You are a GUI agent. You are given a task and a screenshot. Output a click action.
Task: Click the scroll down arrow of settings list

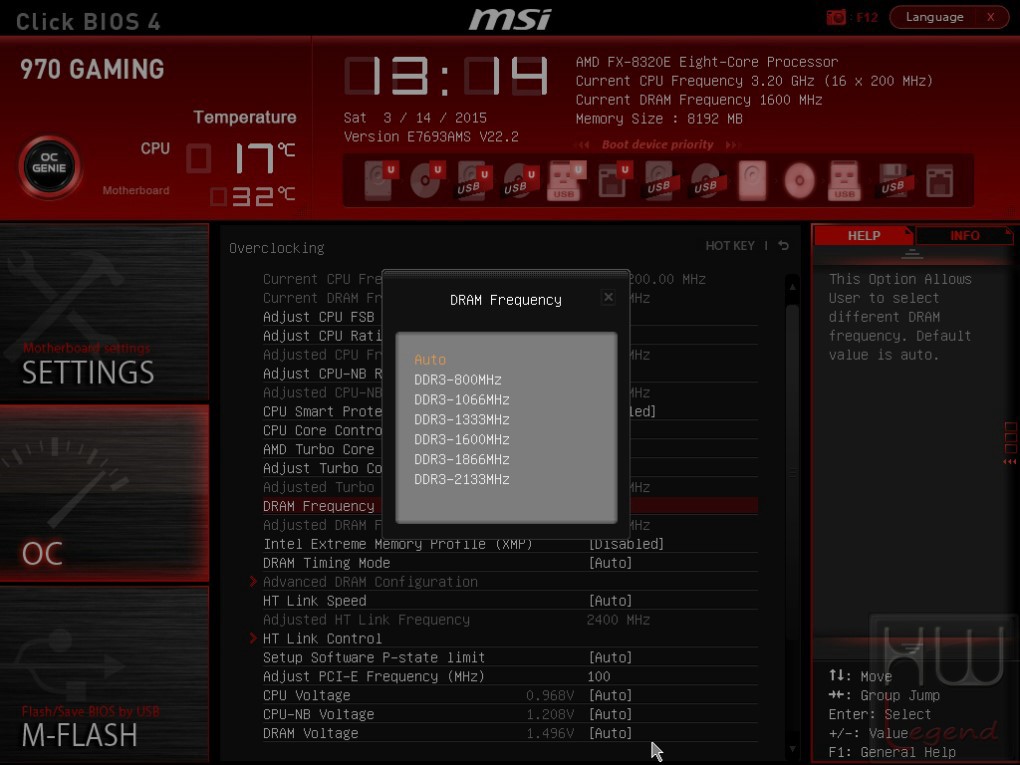792,749
